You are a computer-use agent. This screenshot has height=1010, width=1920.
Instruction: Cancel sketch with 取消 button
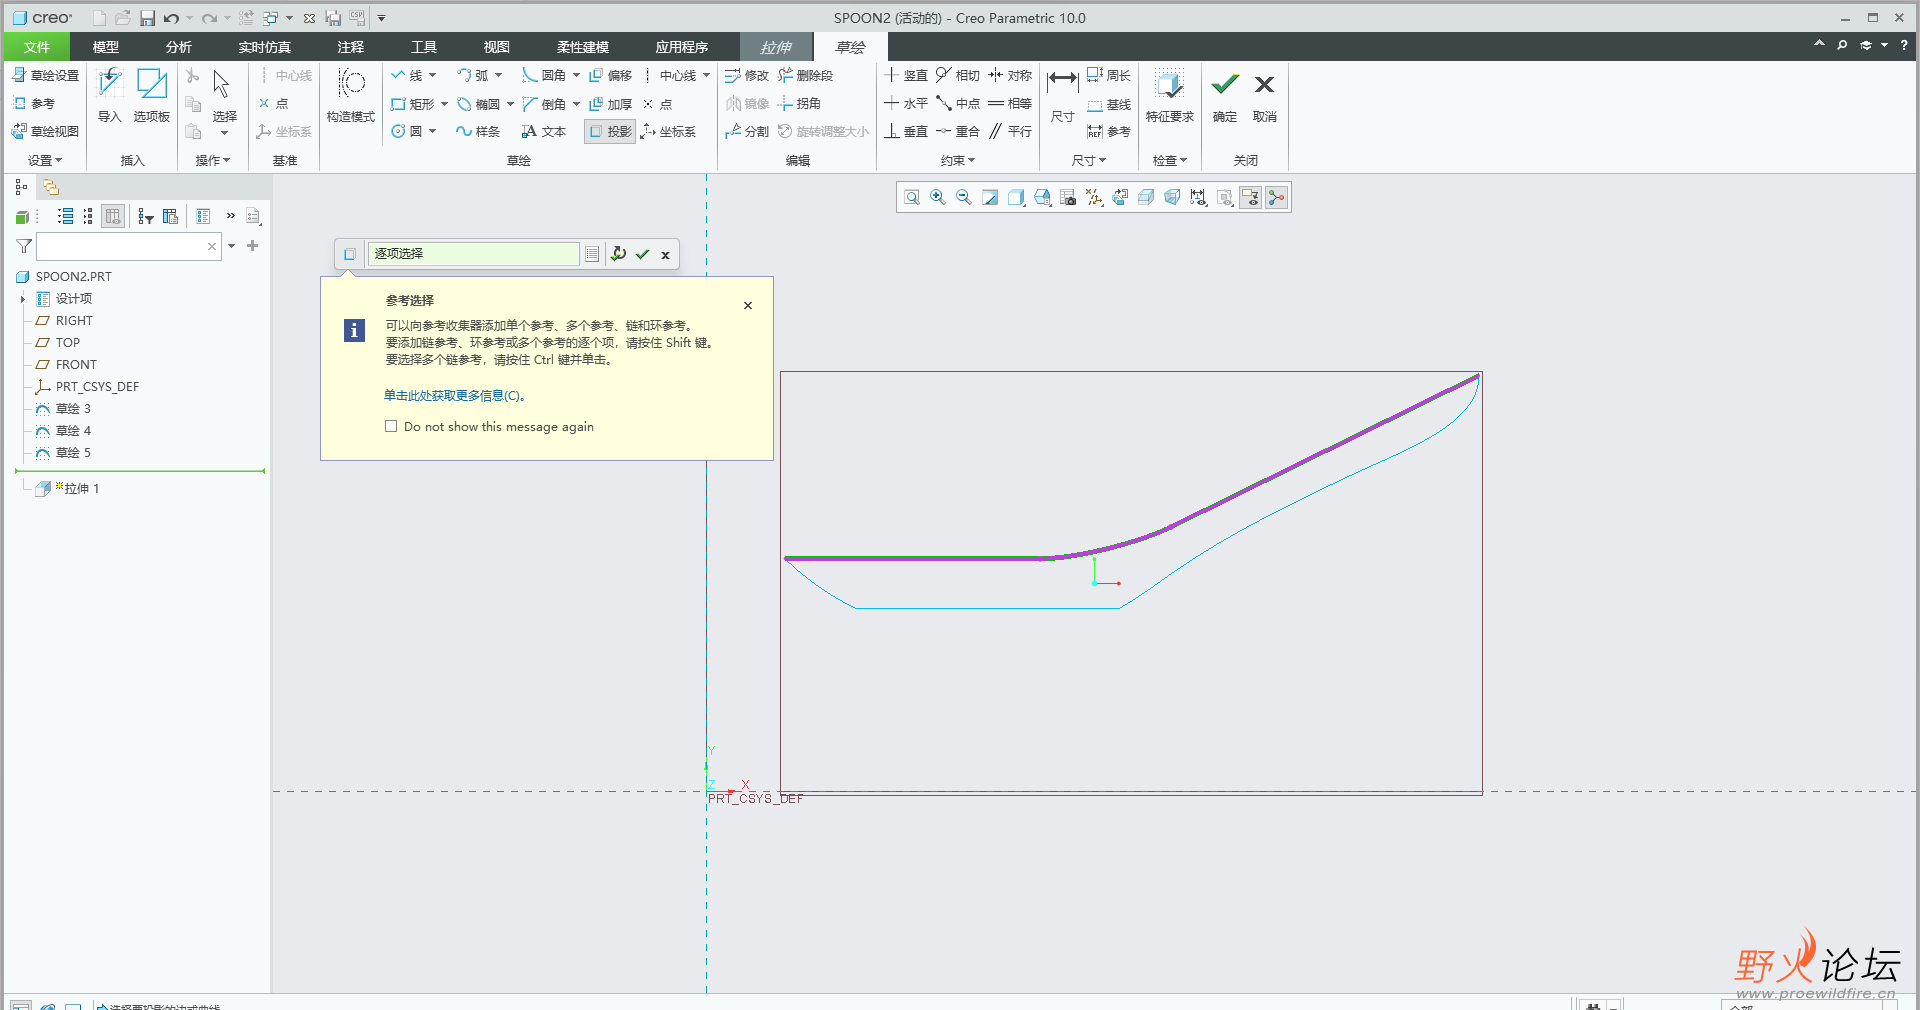1265,95
